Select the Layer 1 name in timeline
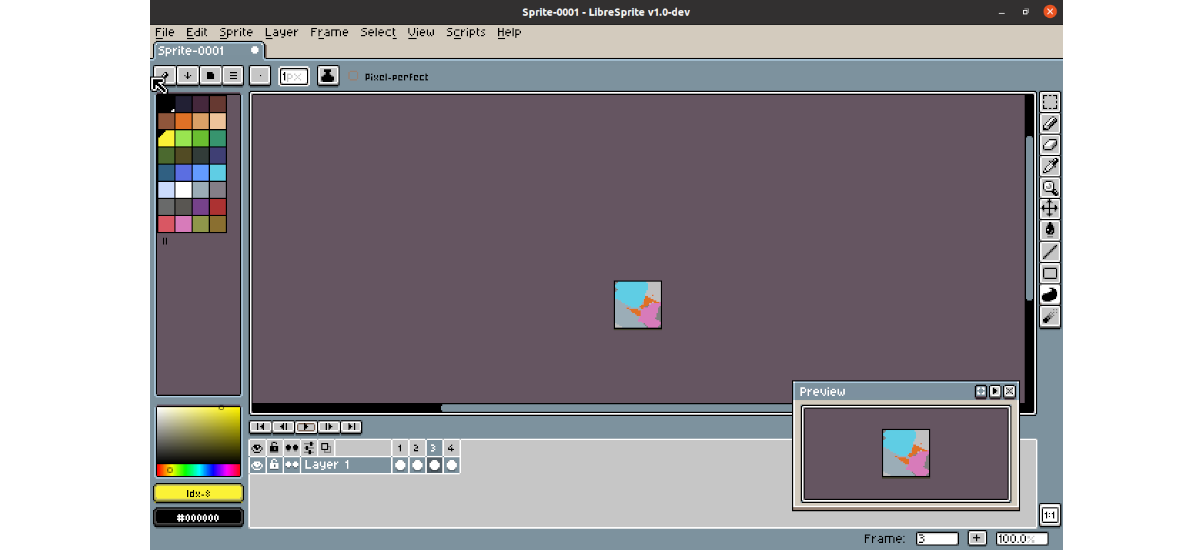 click(346, 465)
